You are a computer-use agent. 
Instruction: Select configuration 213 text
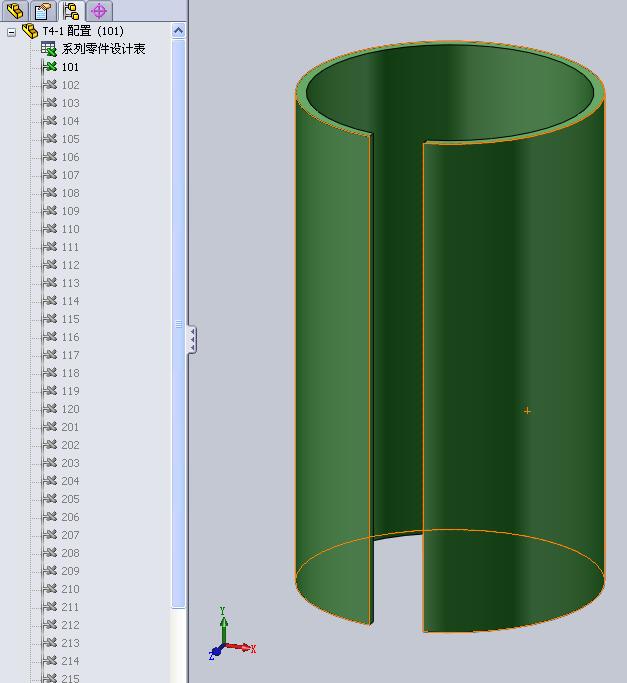click(70, 643)
